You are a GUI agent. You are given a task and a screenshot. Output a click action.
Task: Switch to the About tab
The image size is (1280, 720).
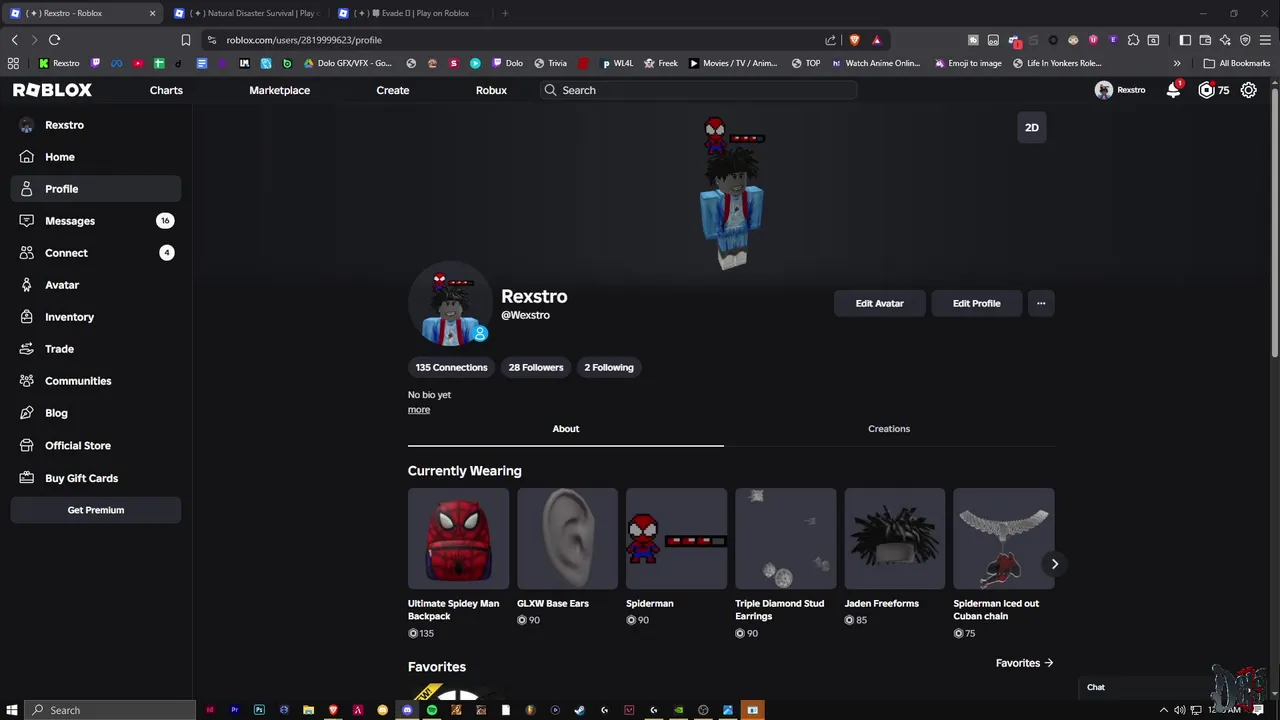pyautogui.click(x=566, y=429)
